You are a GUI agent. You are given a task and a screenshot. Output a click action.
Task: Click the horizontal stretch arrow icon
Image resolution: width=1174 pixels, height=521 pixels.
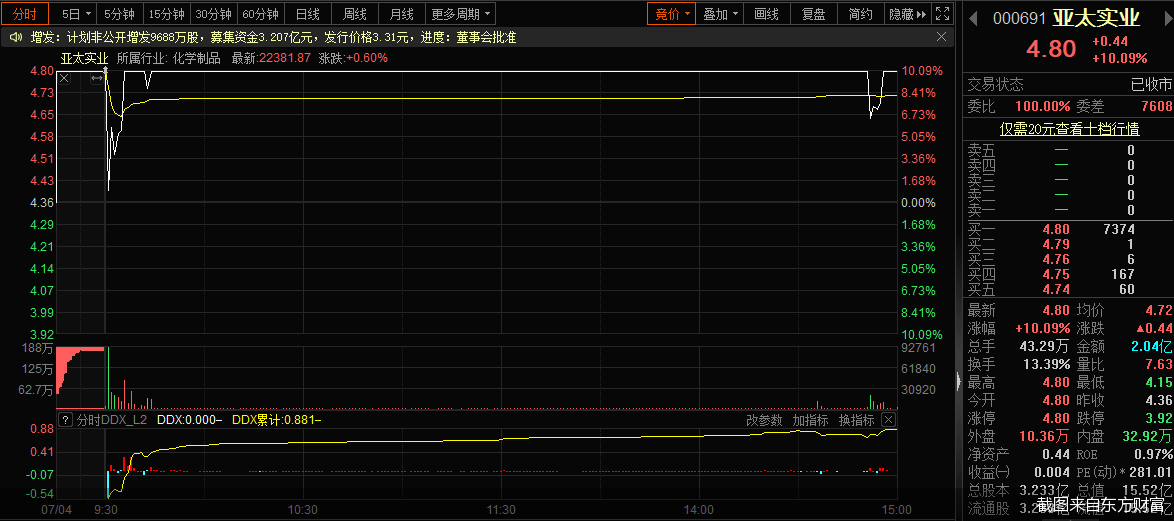pos(97,79)
